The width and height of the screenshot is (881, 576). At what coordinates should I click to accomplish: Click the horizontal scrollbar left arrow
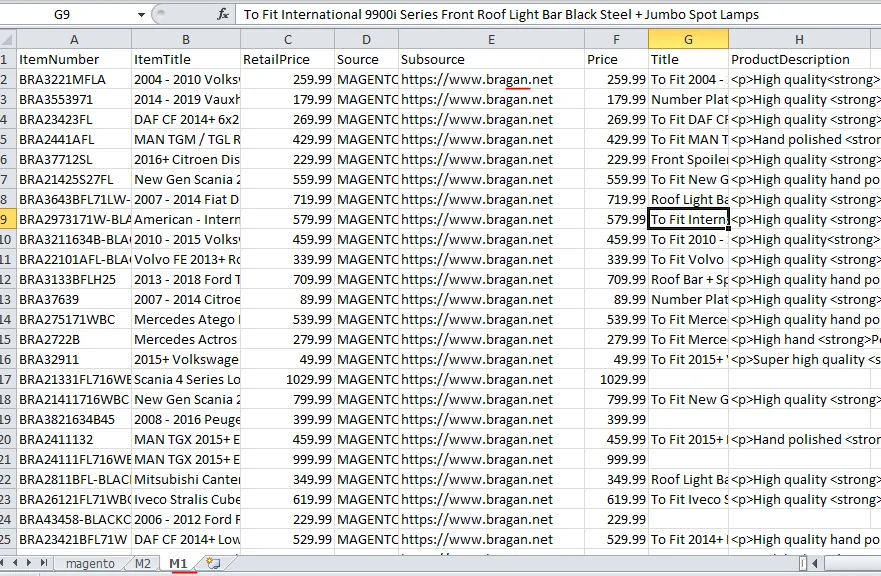click(x=815, y=562)
